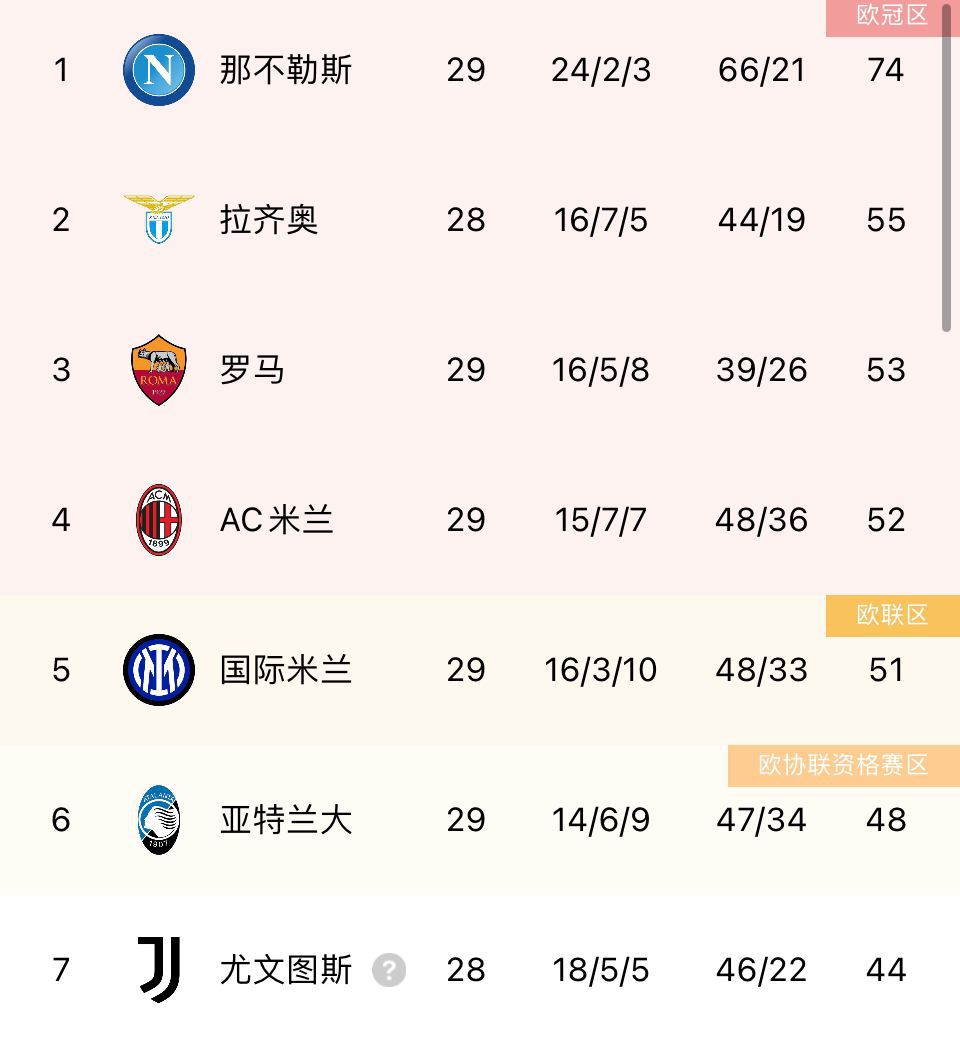Tap Napoli's 74 points value
Screen dimensions: 960x1063
886,70
